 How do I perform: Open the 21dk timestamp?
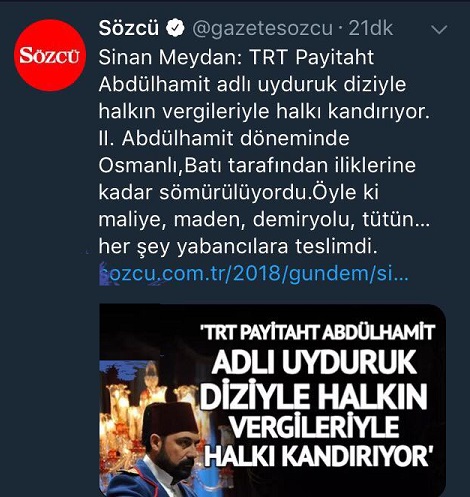[371, 28]
